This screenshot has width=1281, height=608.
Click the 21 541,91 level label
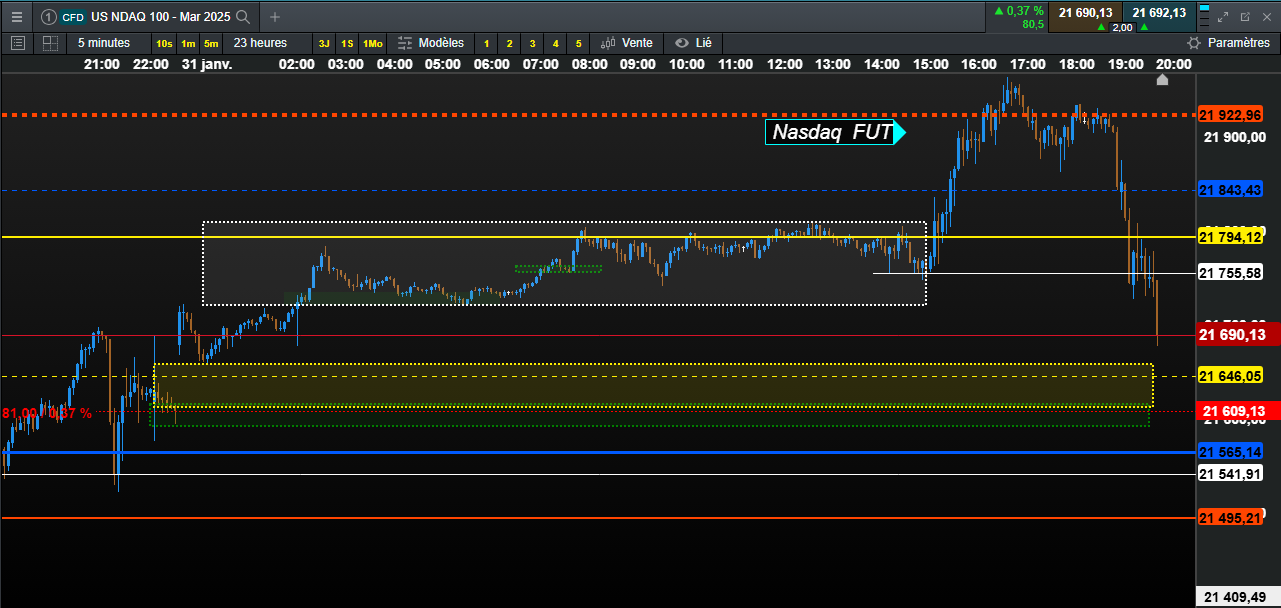(1230, 474)
